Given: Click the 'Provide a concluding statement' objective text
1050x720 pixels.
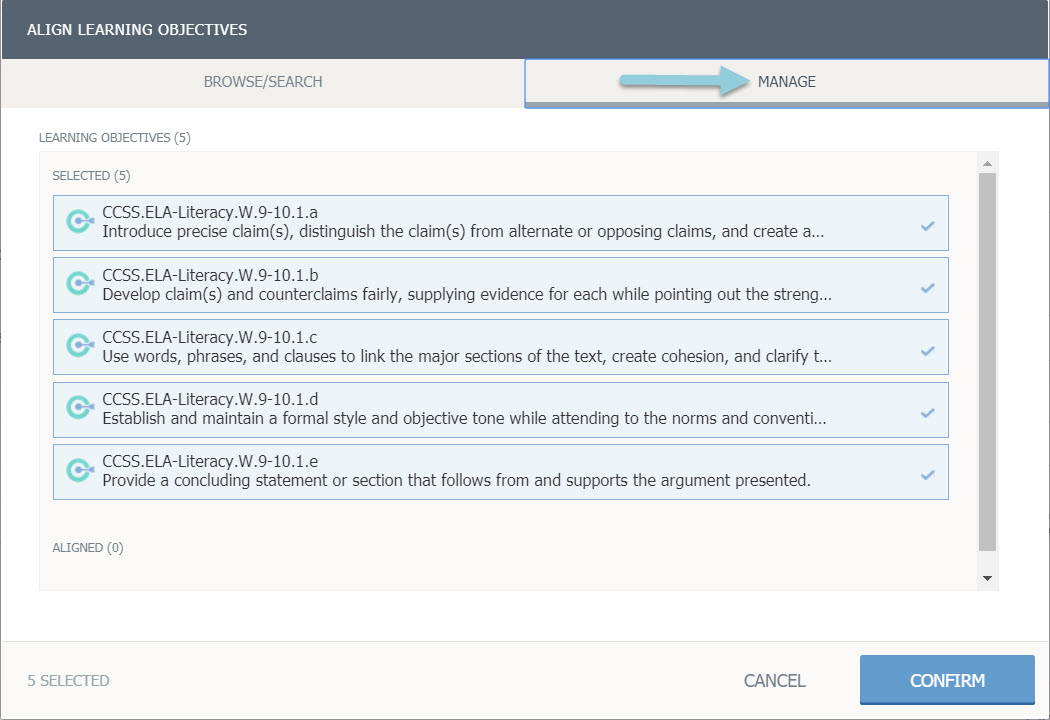Looking at the screenshot, I should pos(455,480).
